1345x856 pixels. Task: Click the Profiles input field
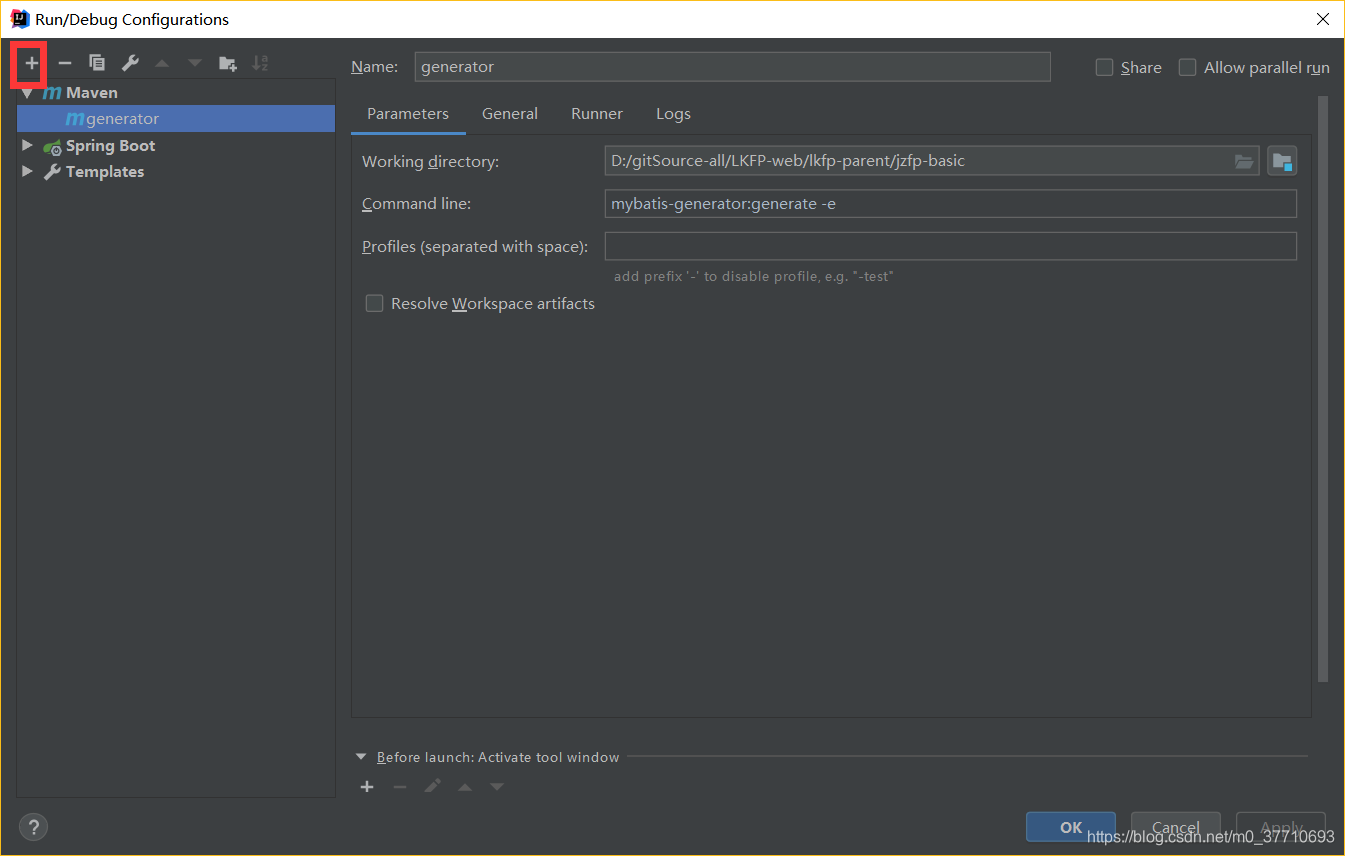(x=950, y=246)
